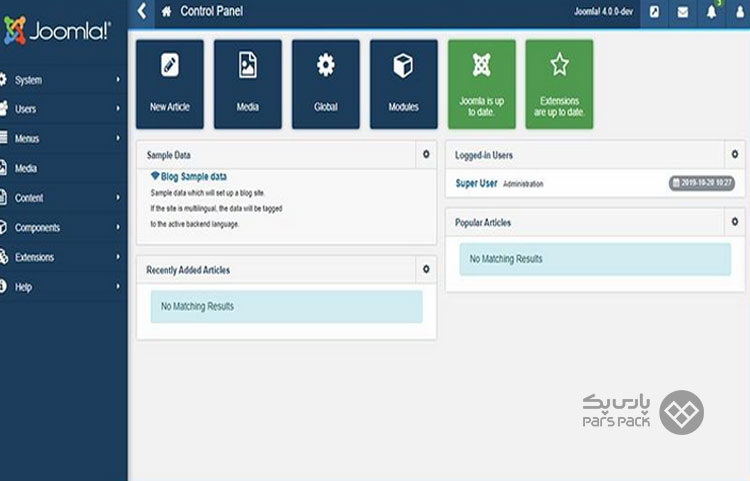Open Popular Articles module settings gear
This screenshot has width=750, height=481.
pyautogui.click(x=735, y=222)
